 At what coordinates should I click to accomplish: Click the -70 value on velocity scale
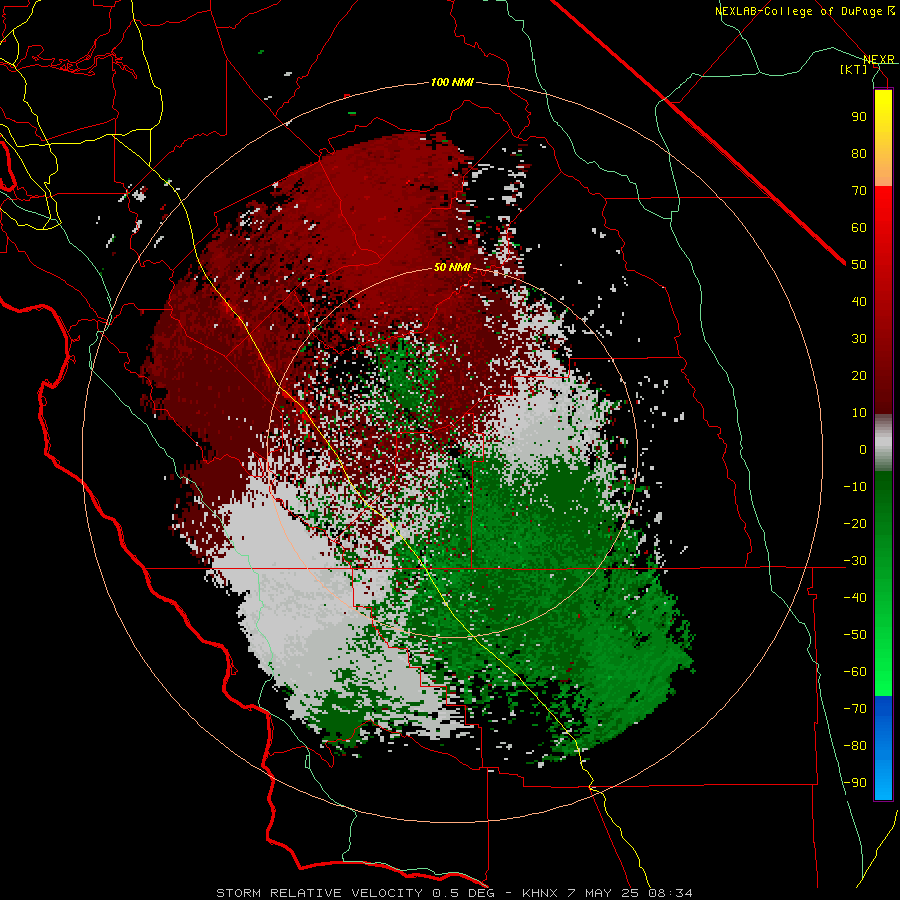855,708
